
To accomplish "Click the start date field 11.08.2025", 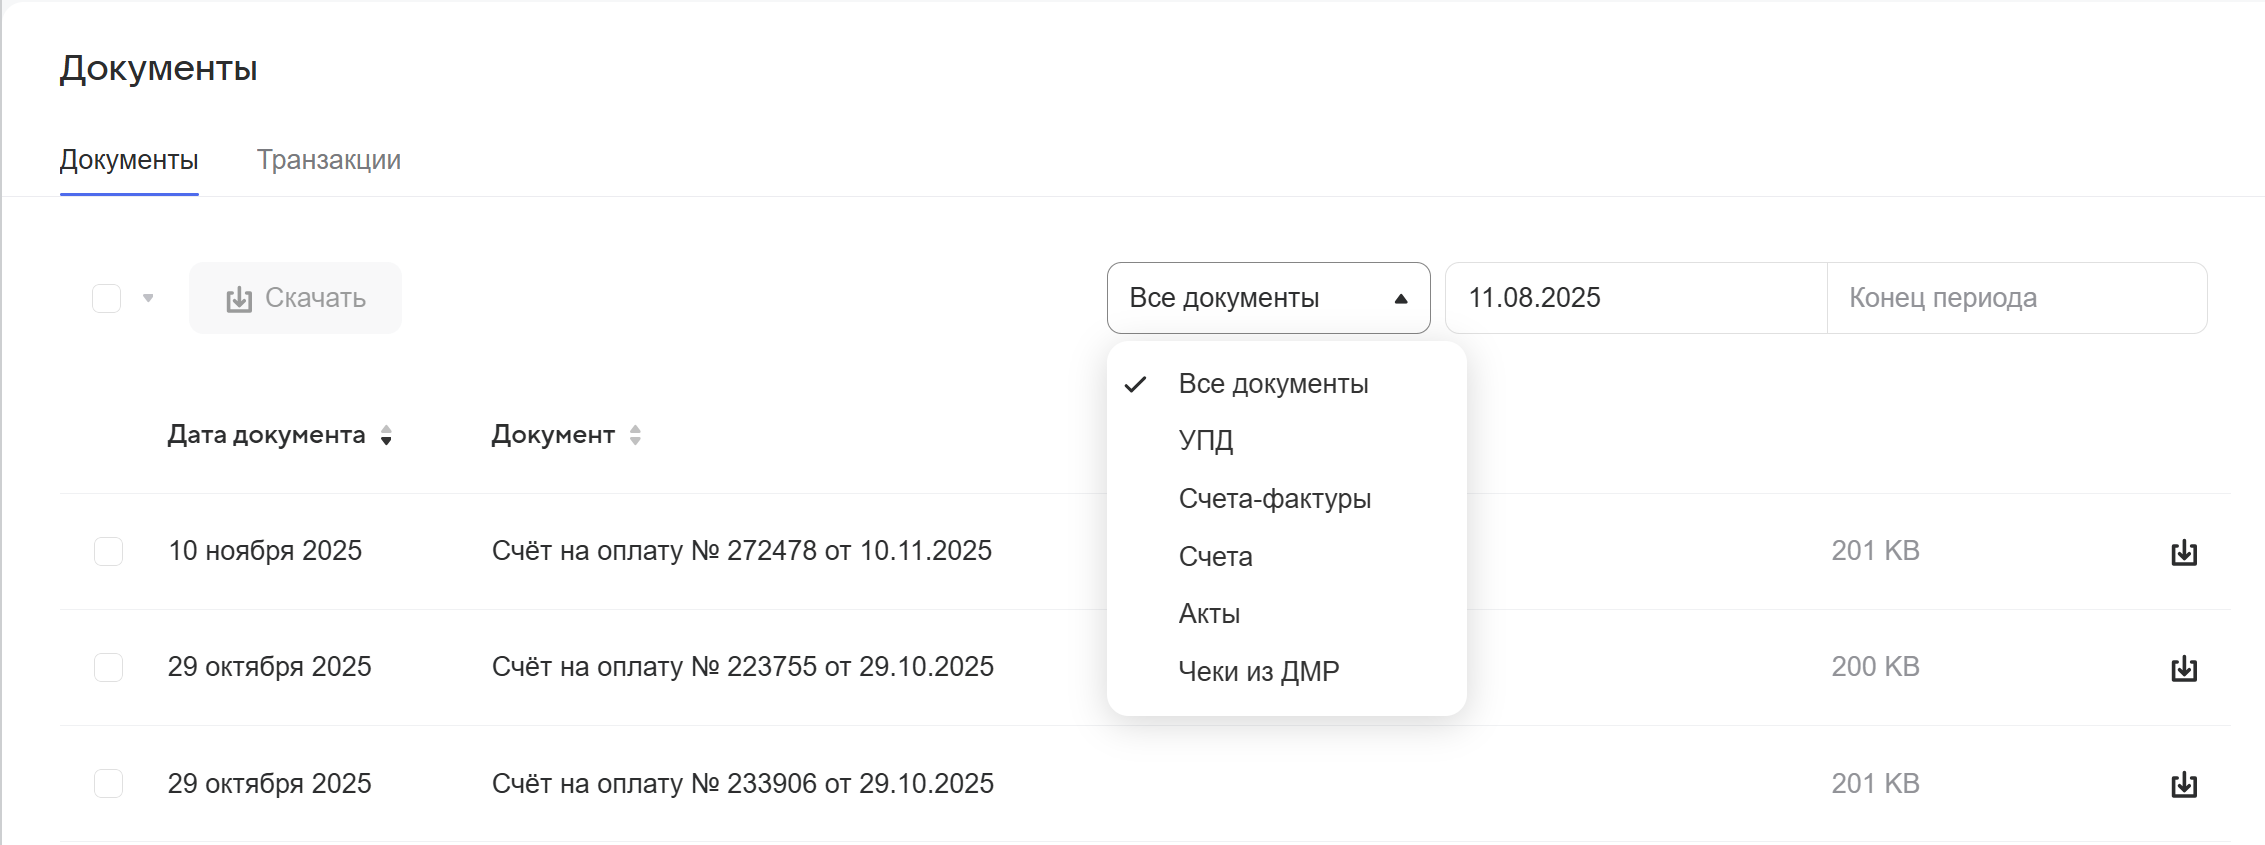I will pos(1635,298).
